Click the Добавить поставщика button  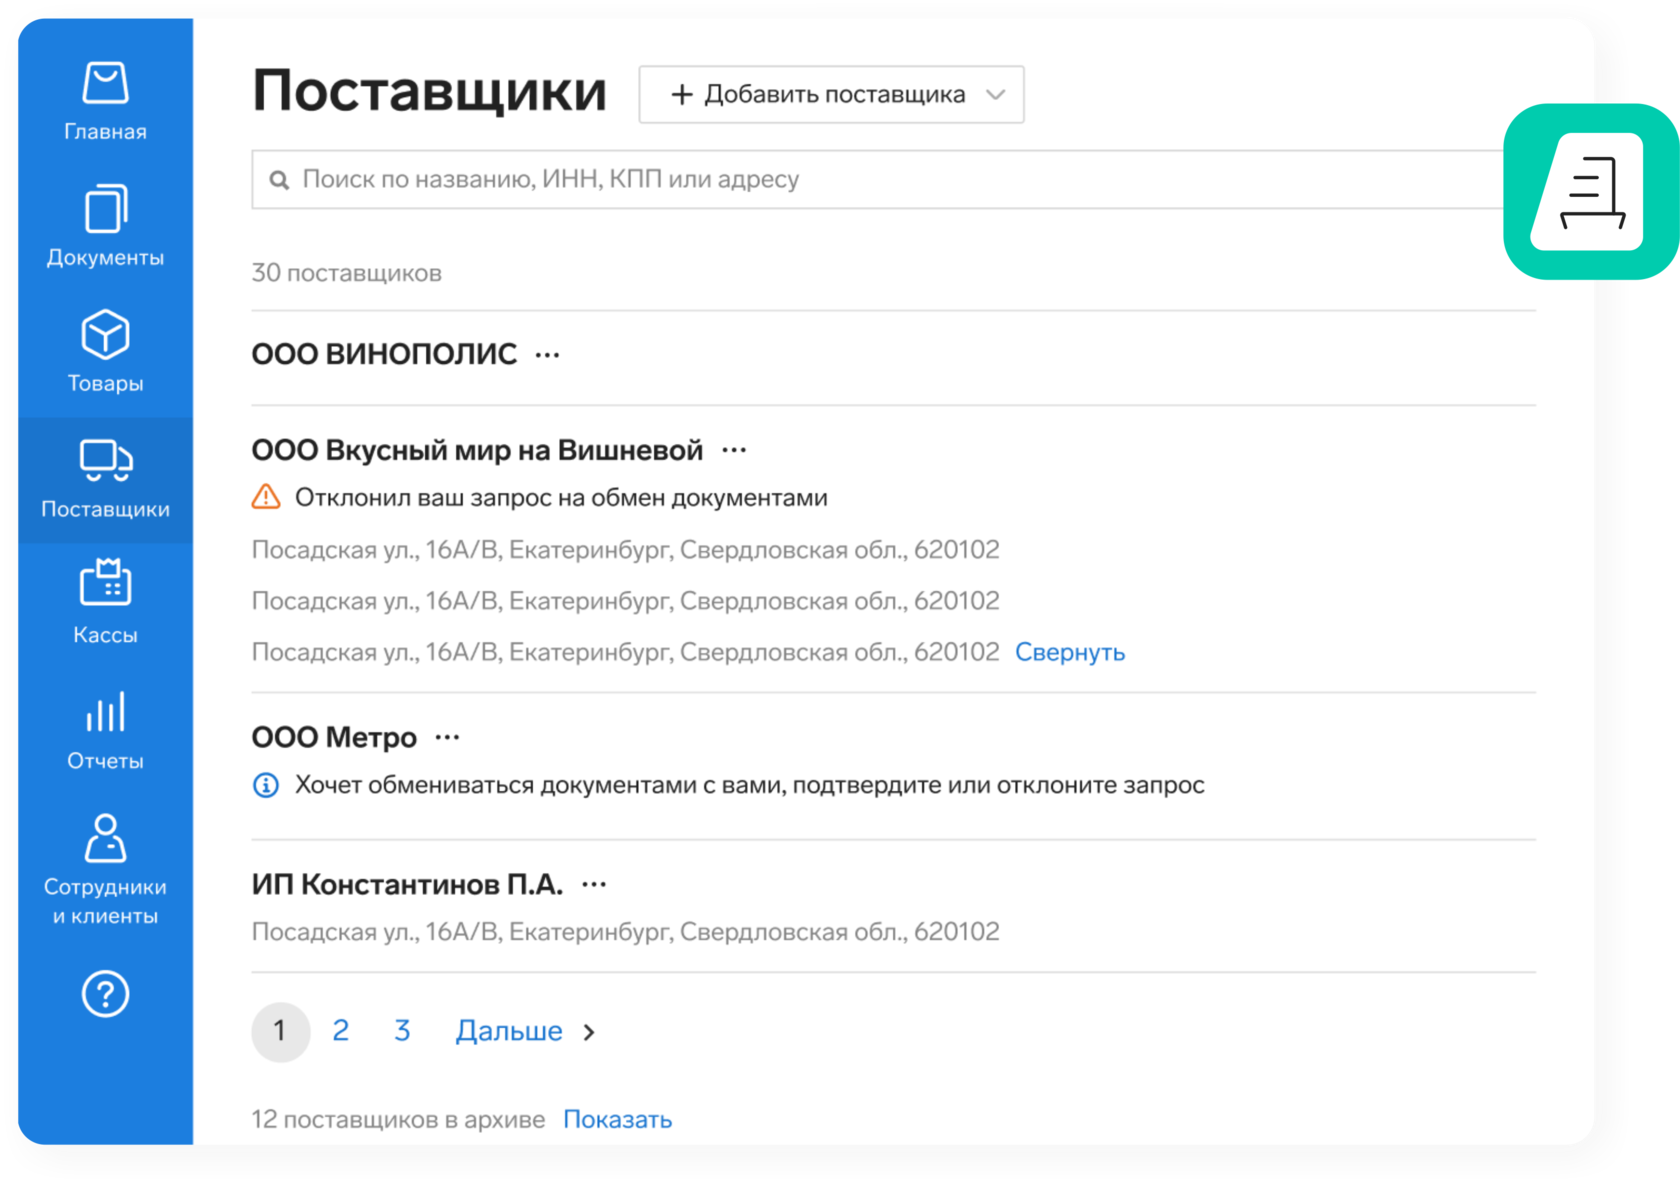pyautogui.click(x=831, y=95)
